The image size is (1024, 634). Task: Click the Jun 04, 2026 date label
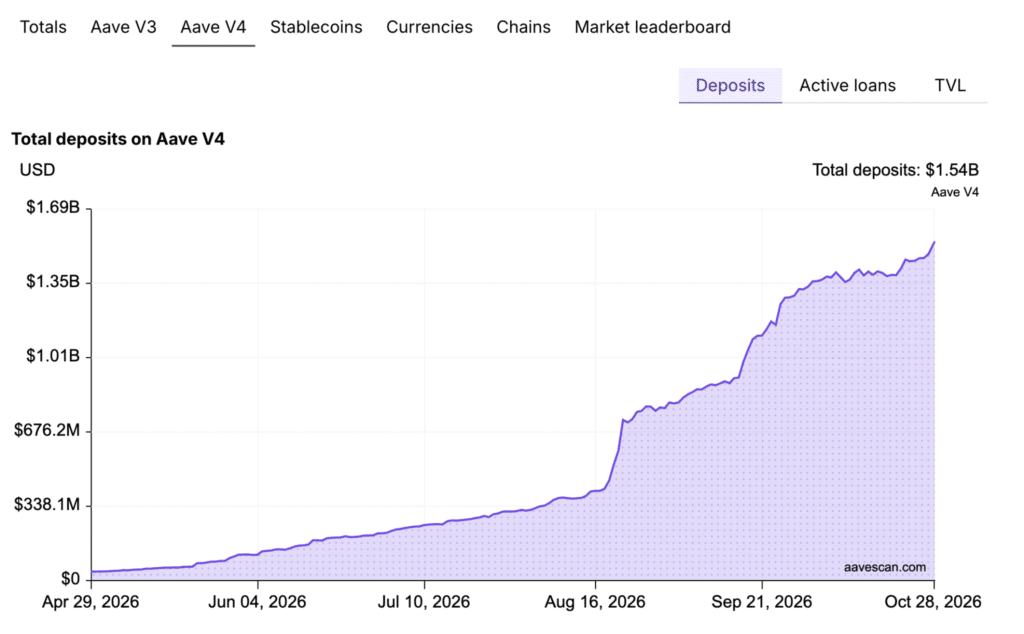257,602
